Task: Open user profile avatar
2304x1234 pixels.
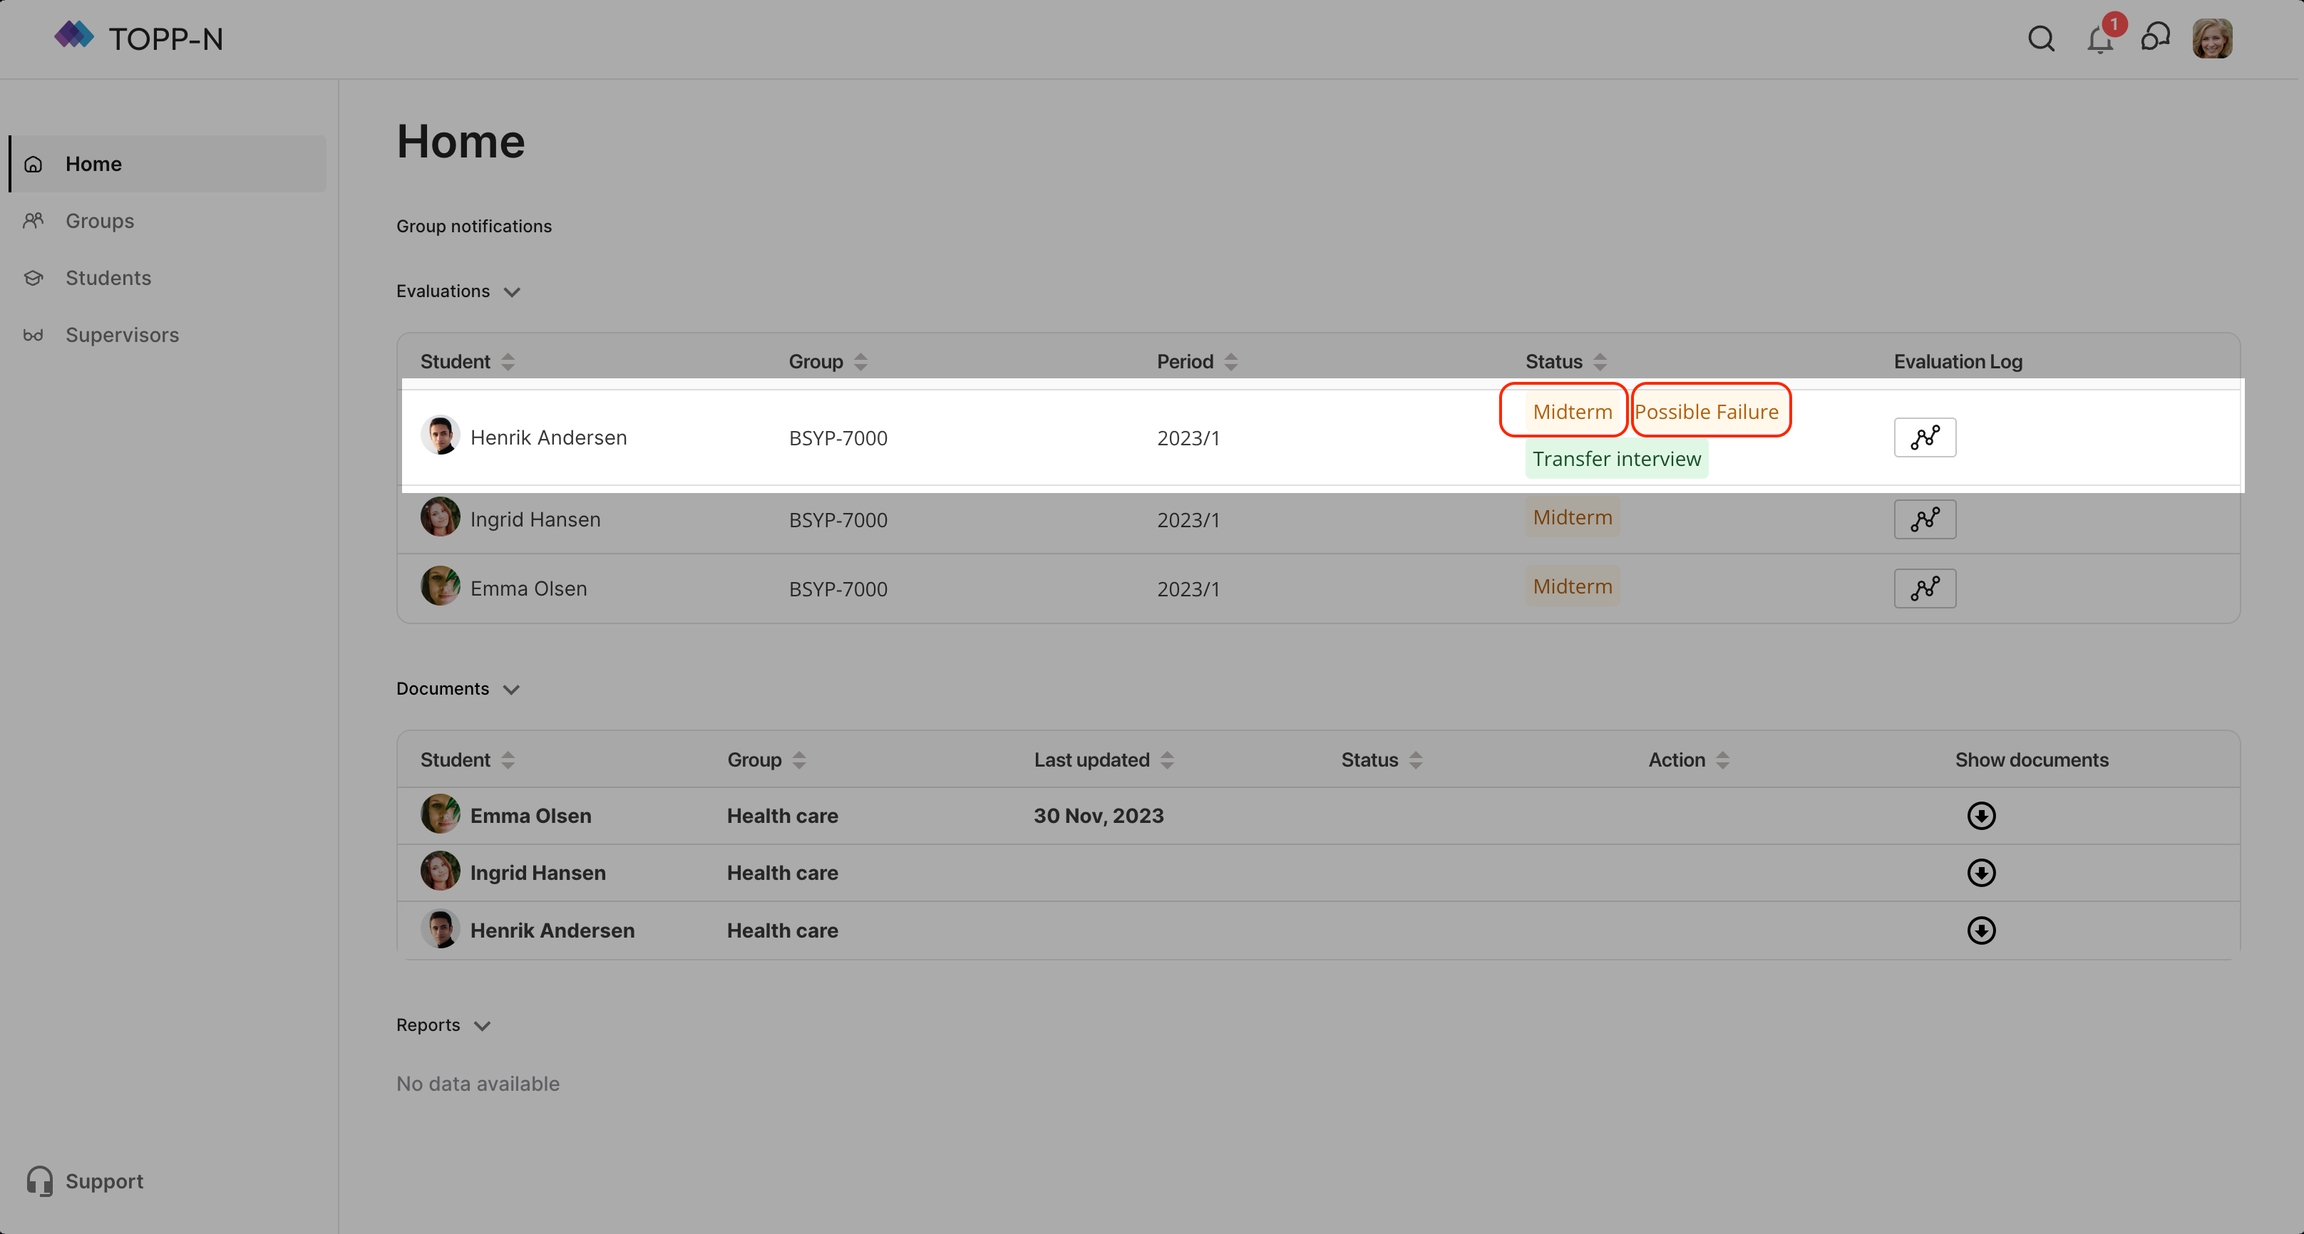Action: point(2212,39)
